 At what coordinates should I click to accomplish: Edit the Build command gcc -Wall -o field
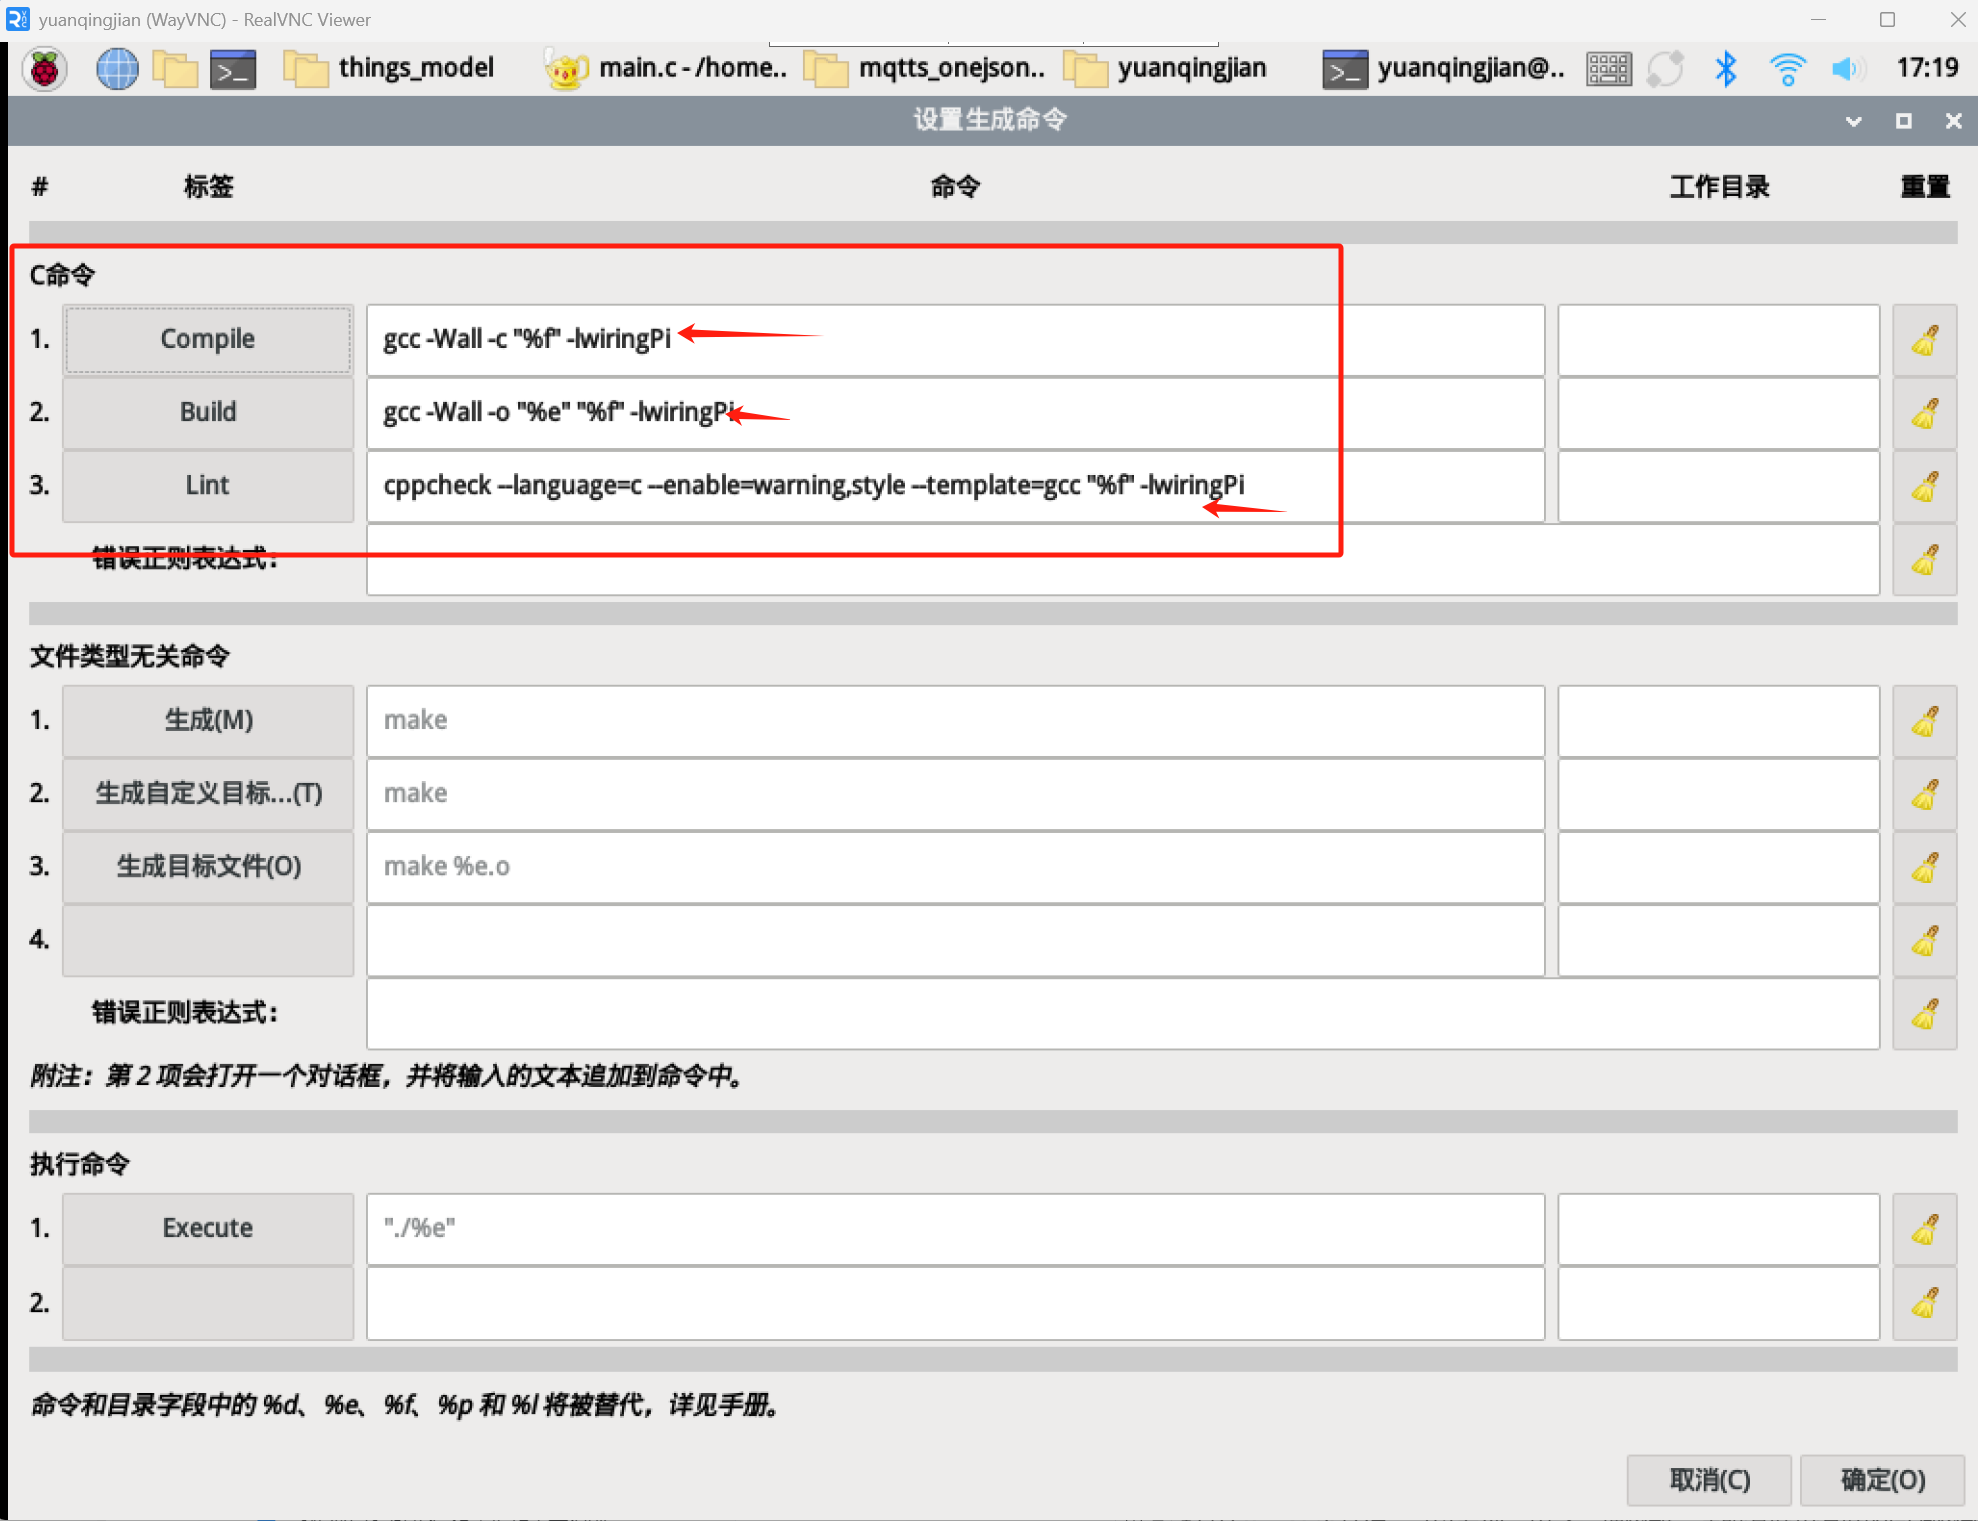coord(955,413)
